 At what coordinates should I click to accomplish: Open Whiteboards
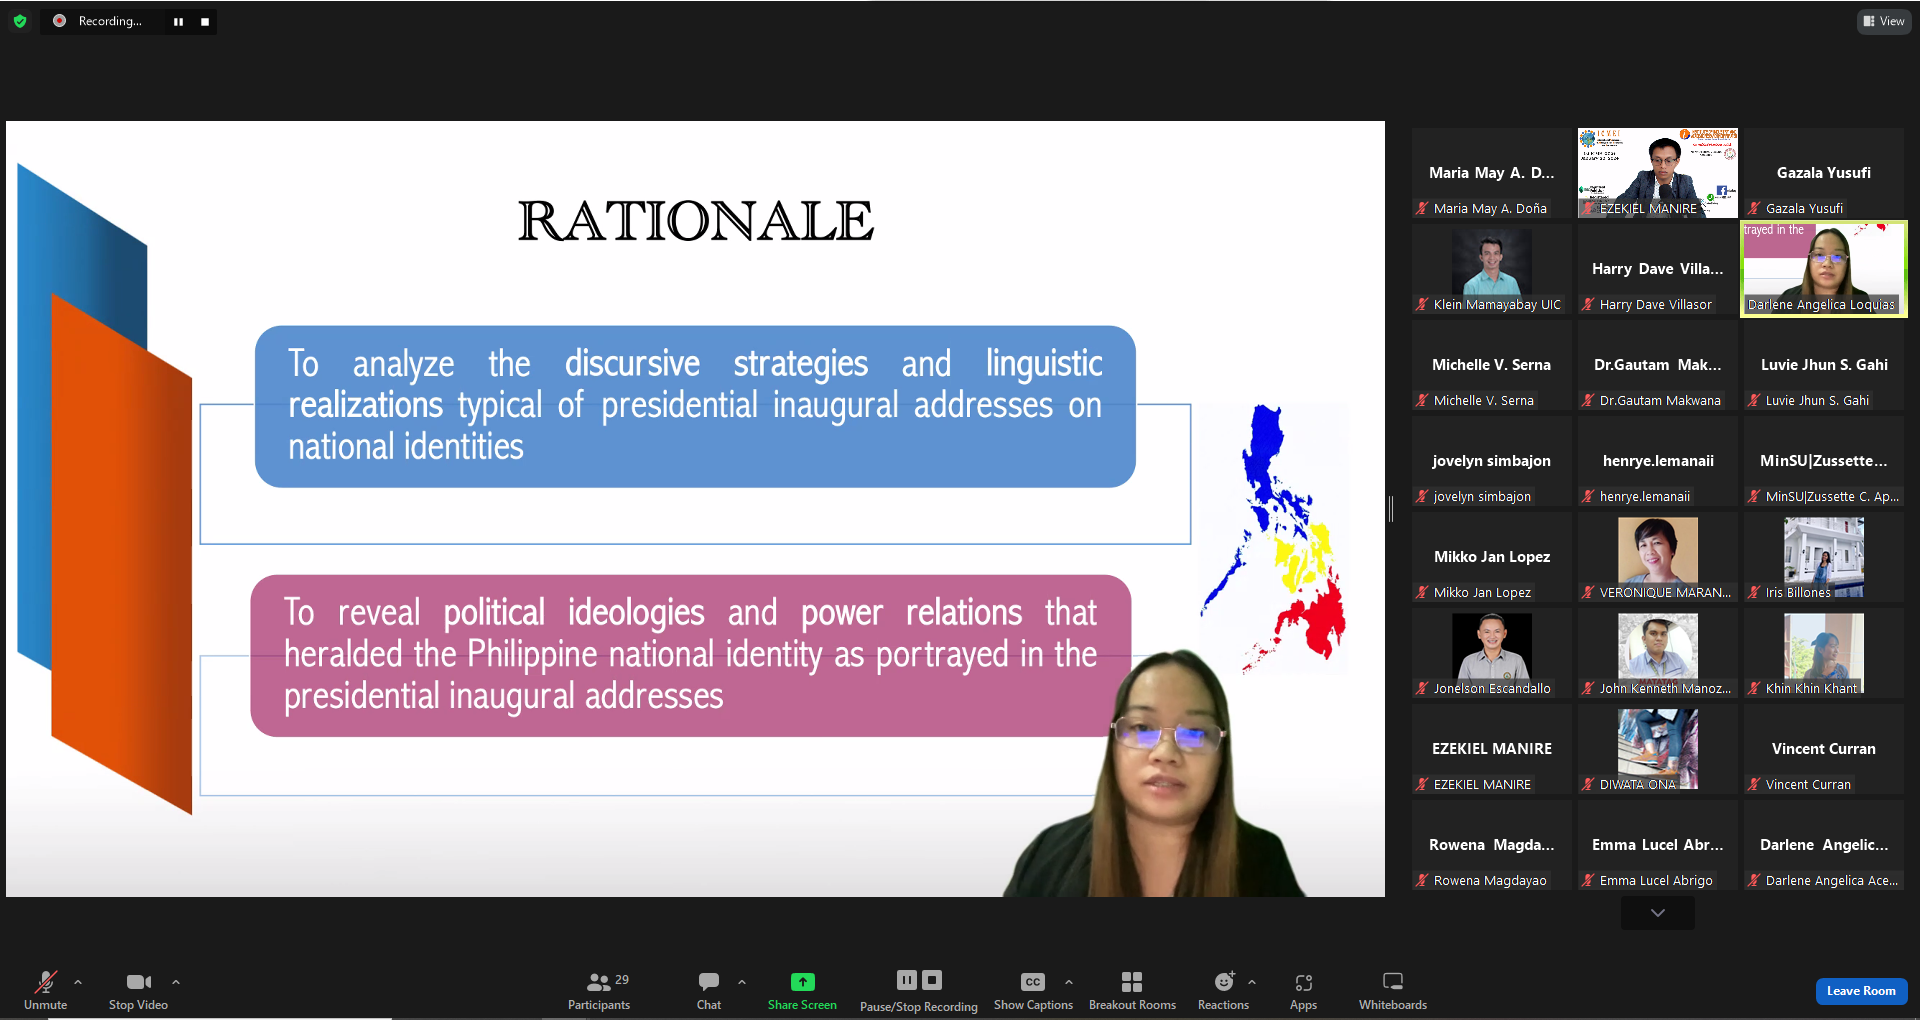pyautogui.click(x=1392, y=990)
